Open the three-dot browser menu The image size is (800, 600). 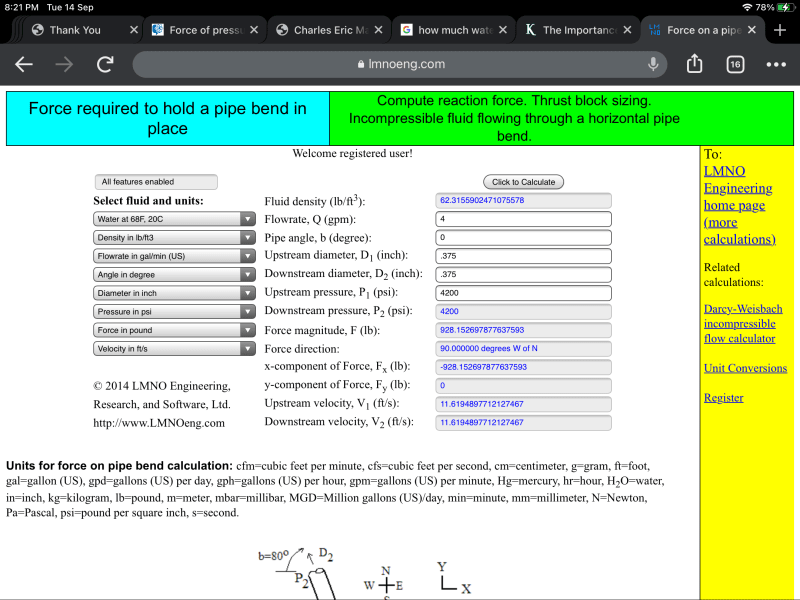coord(776,64)
